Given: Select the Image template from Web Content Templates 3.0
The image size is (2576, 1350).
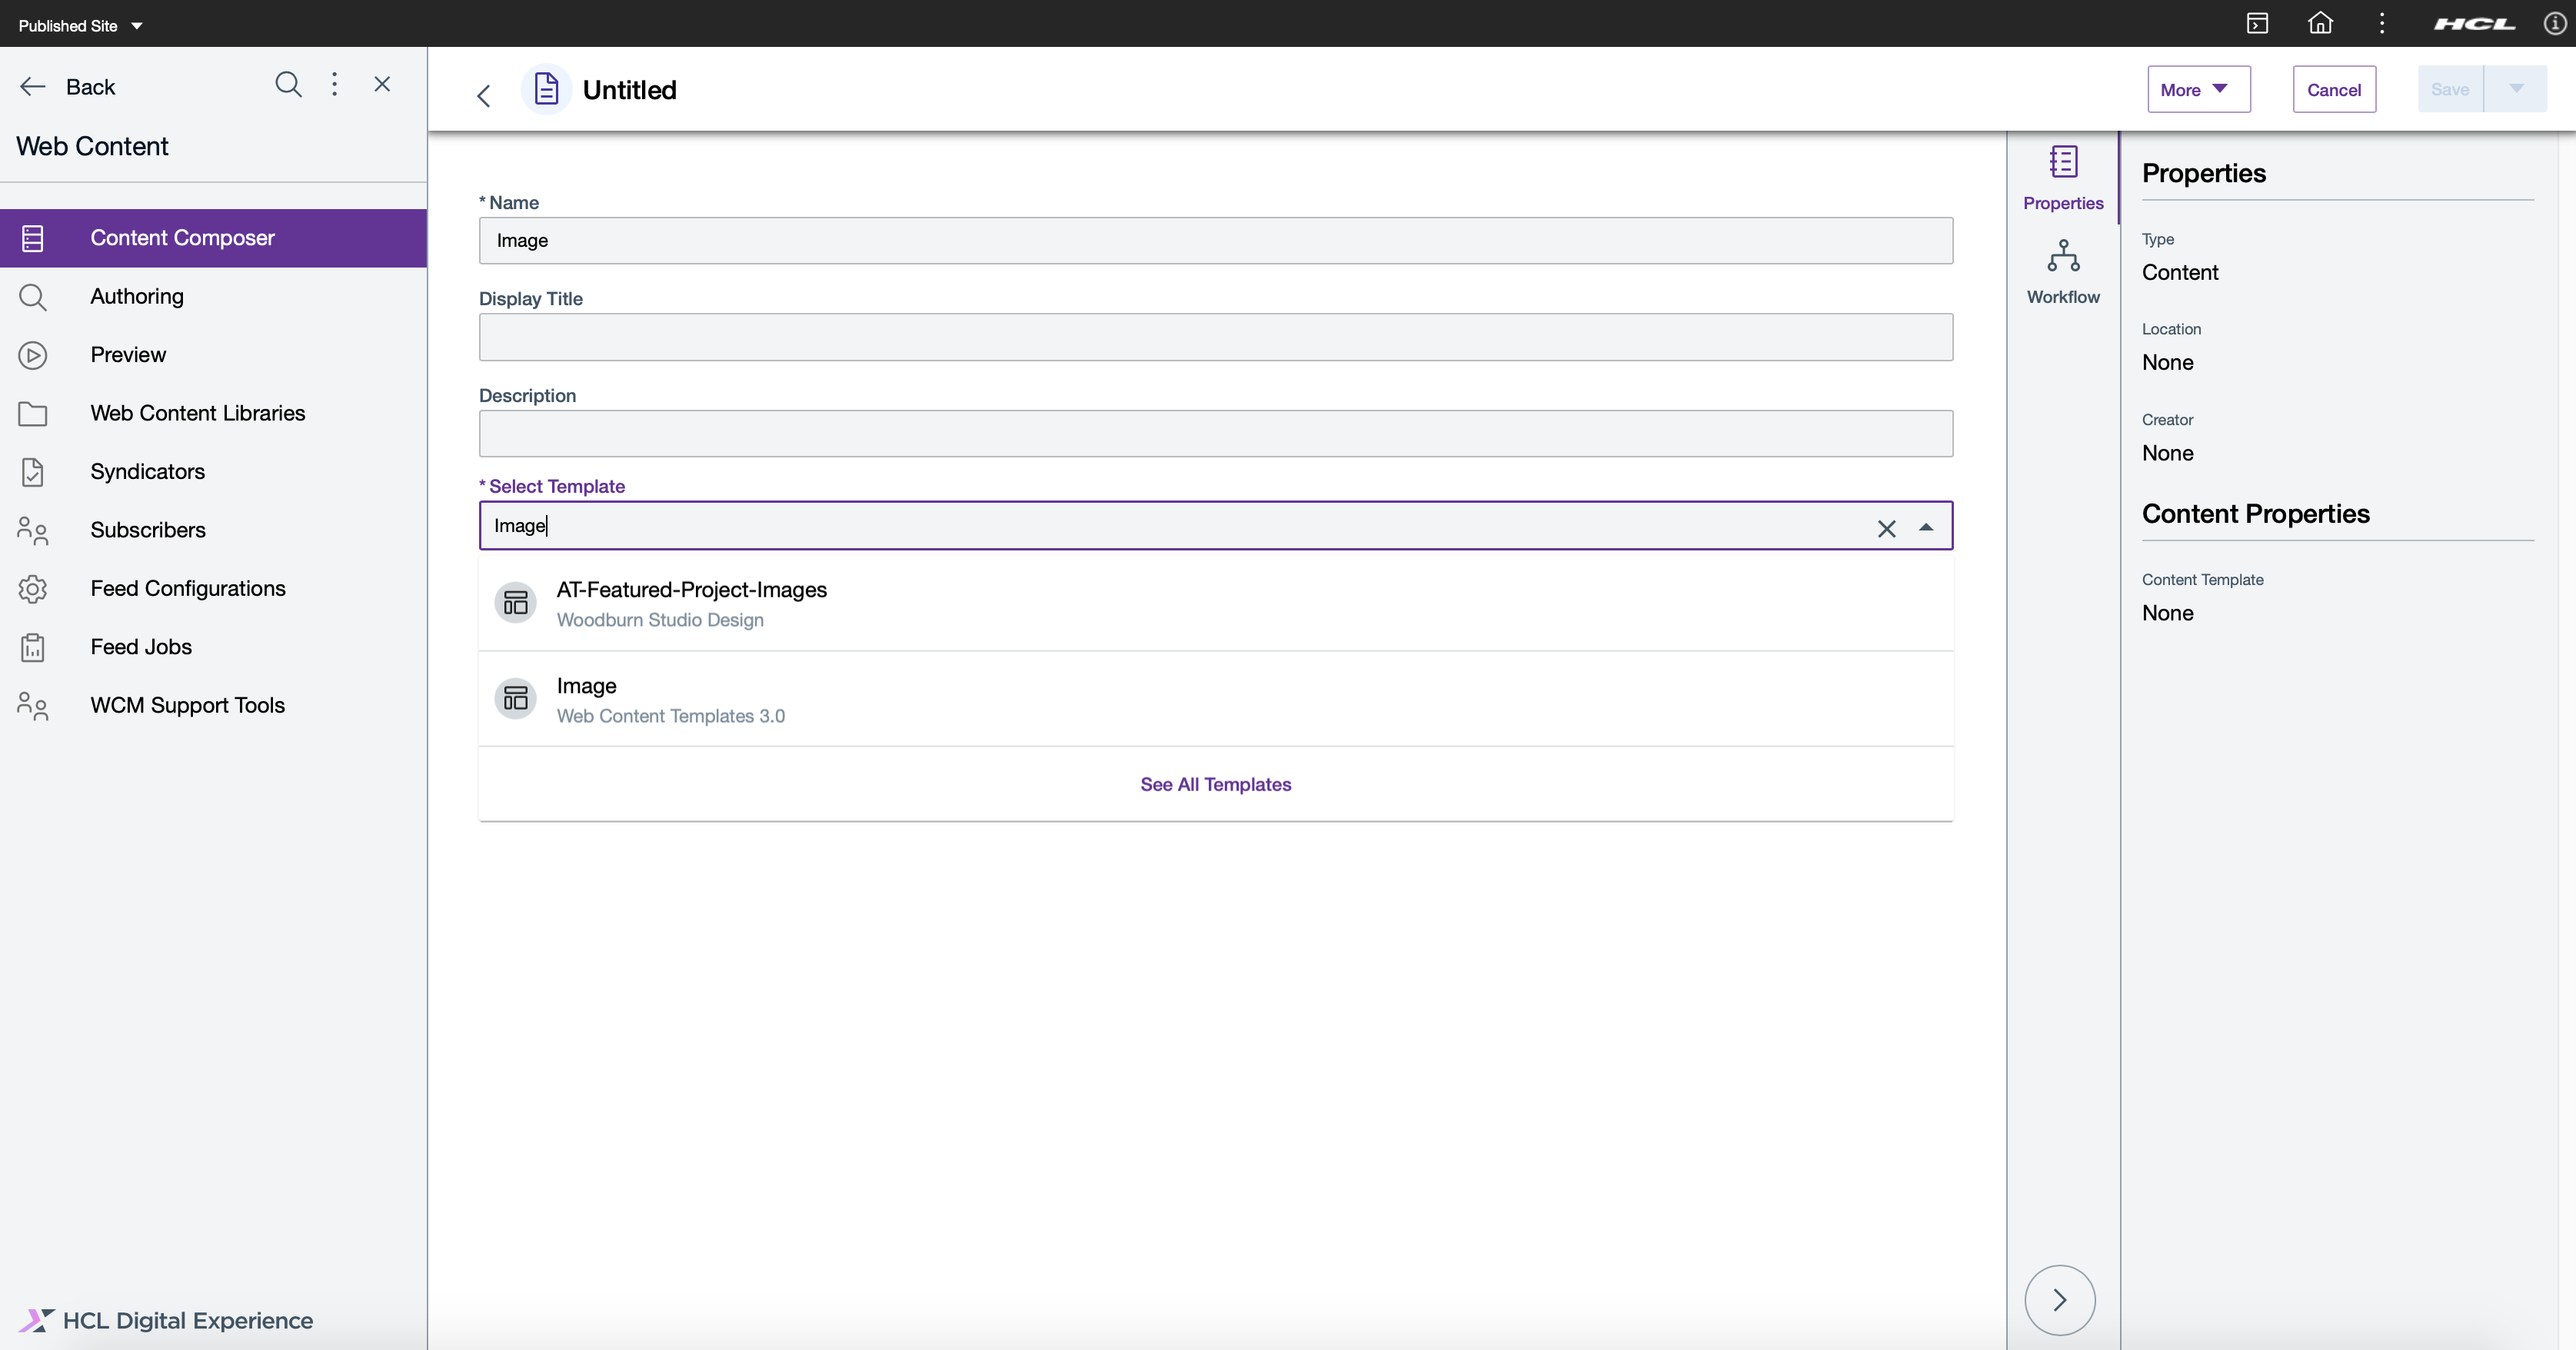Looking at the screenshot, I should coord(1216,699).
